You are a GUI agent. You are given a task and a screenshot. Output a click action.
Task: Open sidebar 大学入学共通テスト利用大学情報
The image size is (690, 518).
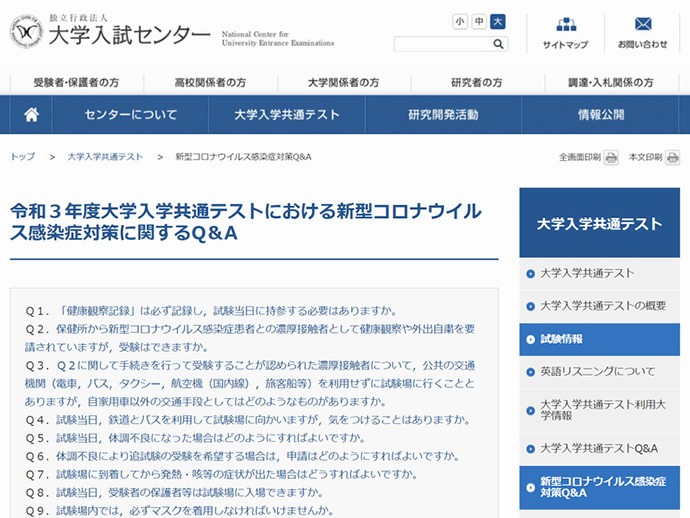point(599,410)
